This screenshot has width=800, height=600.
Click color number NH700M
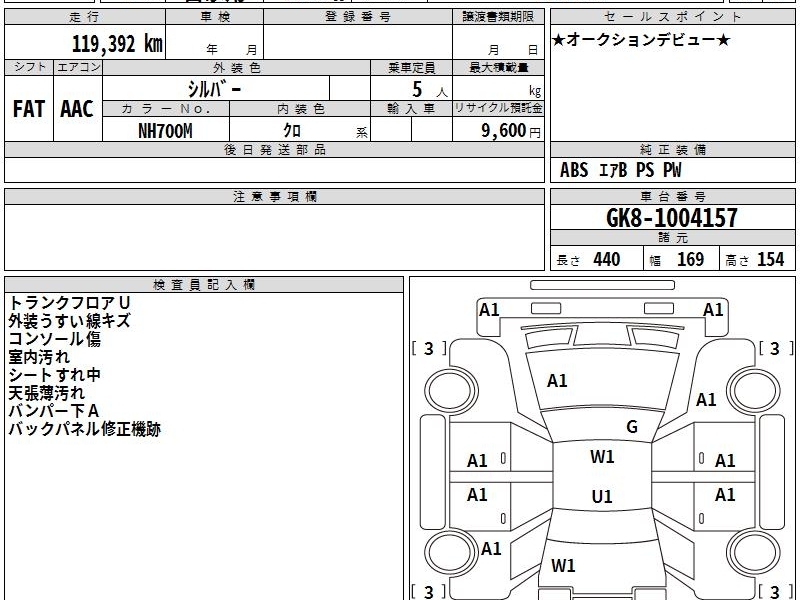point(165,131)
